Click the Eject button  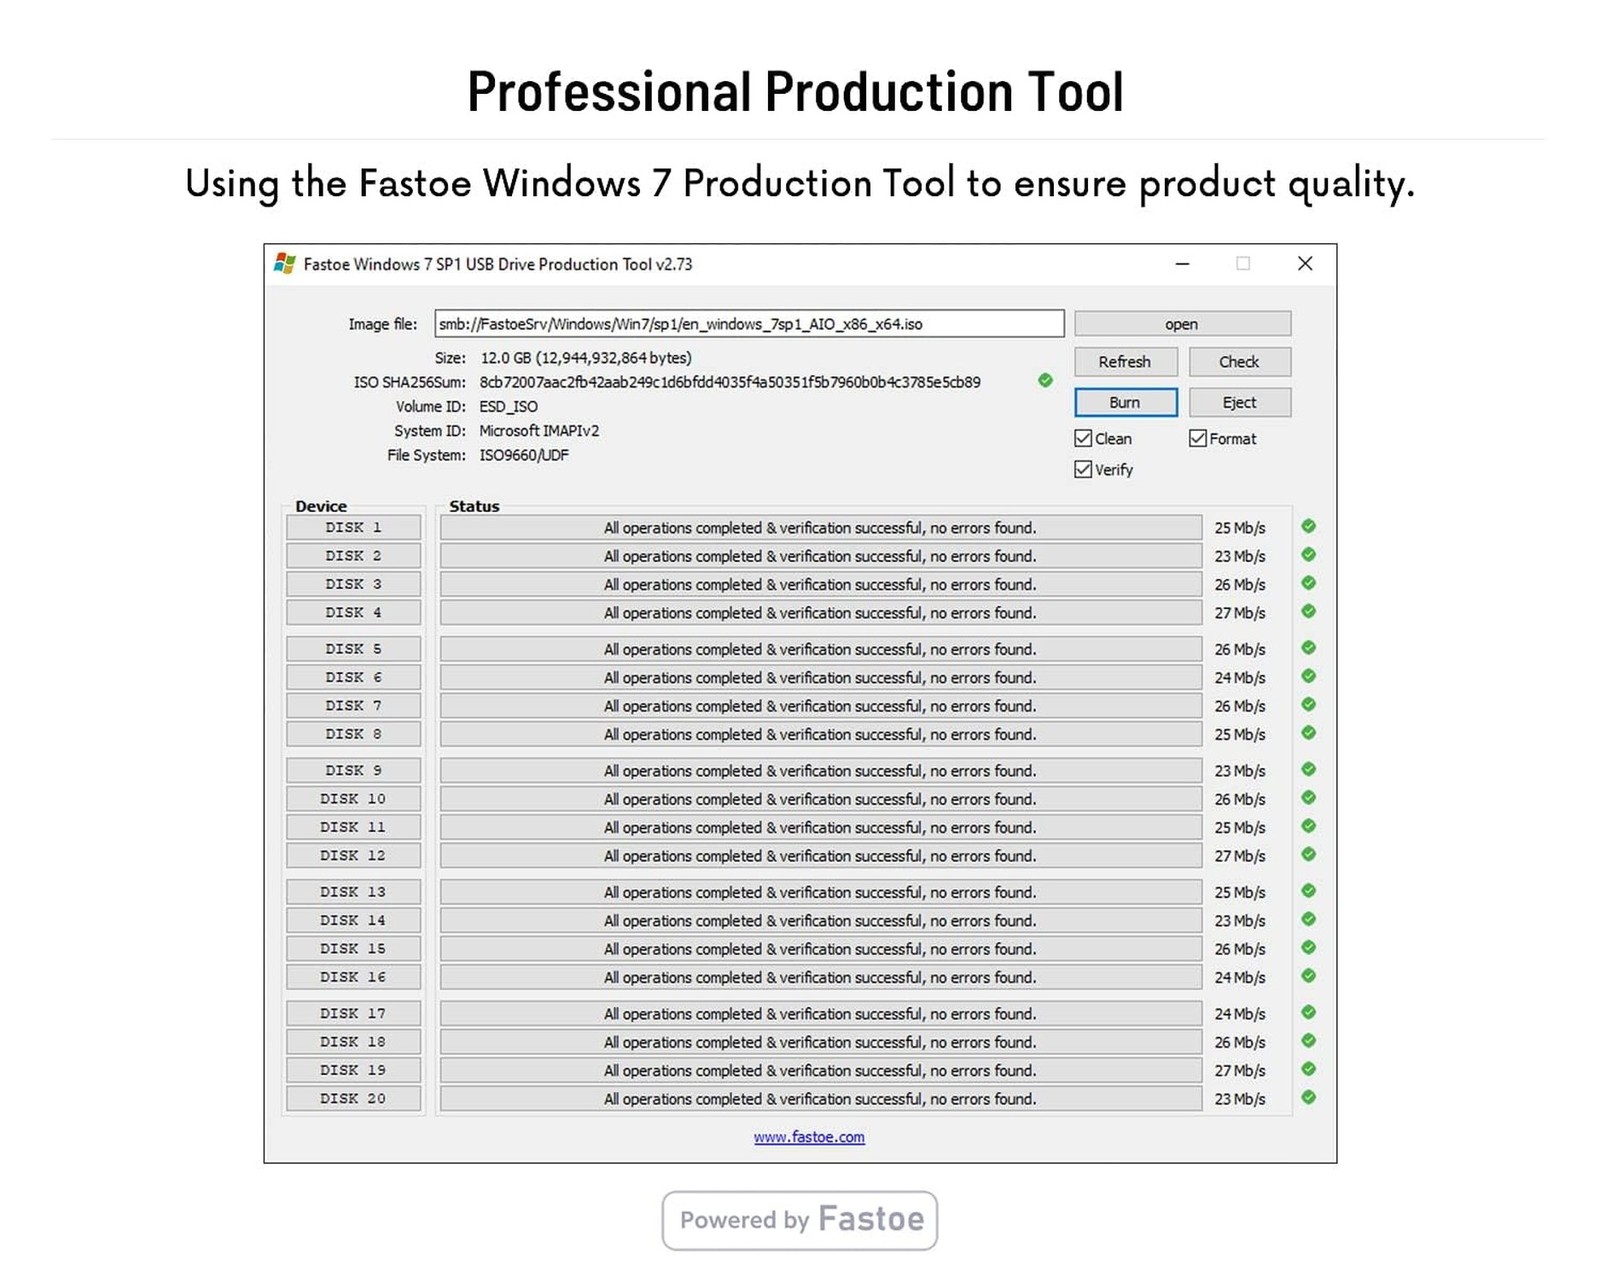click(1240, 402)
